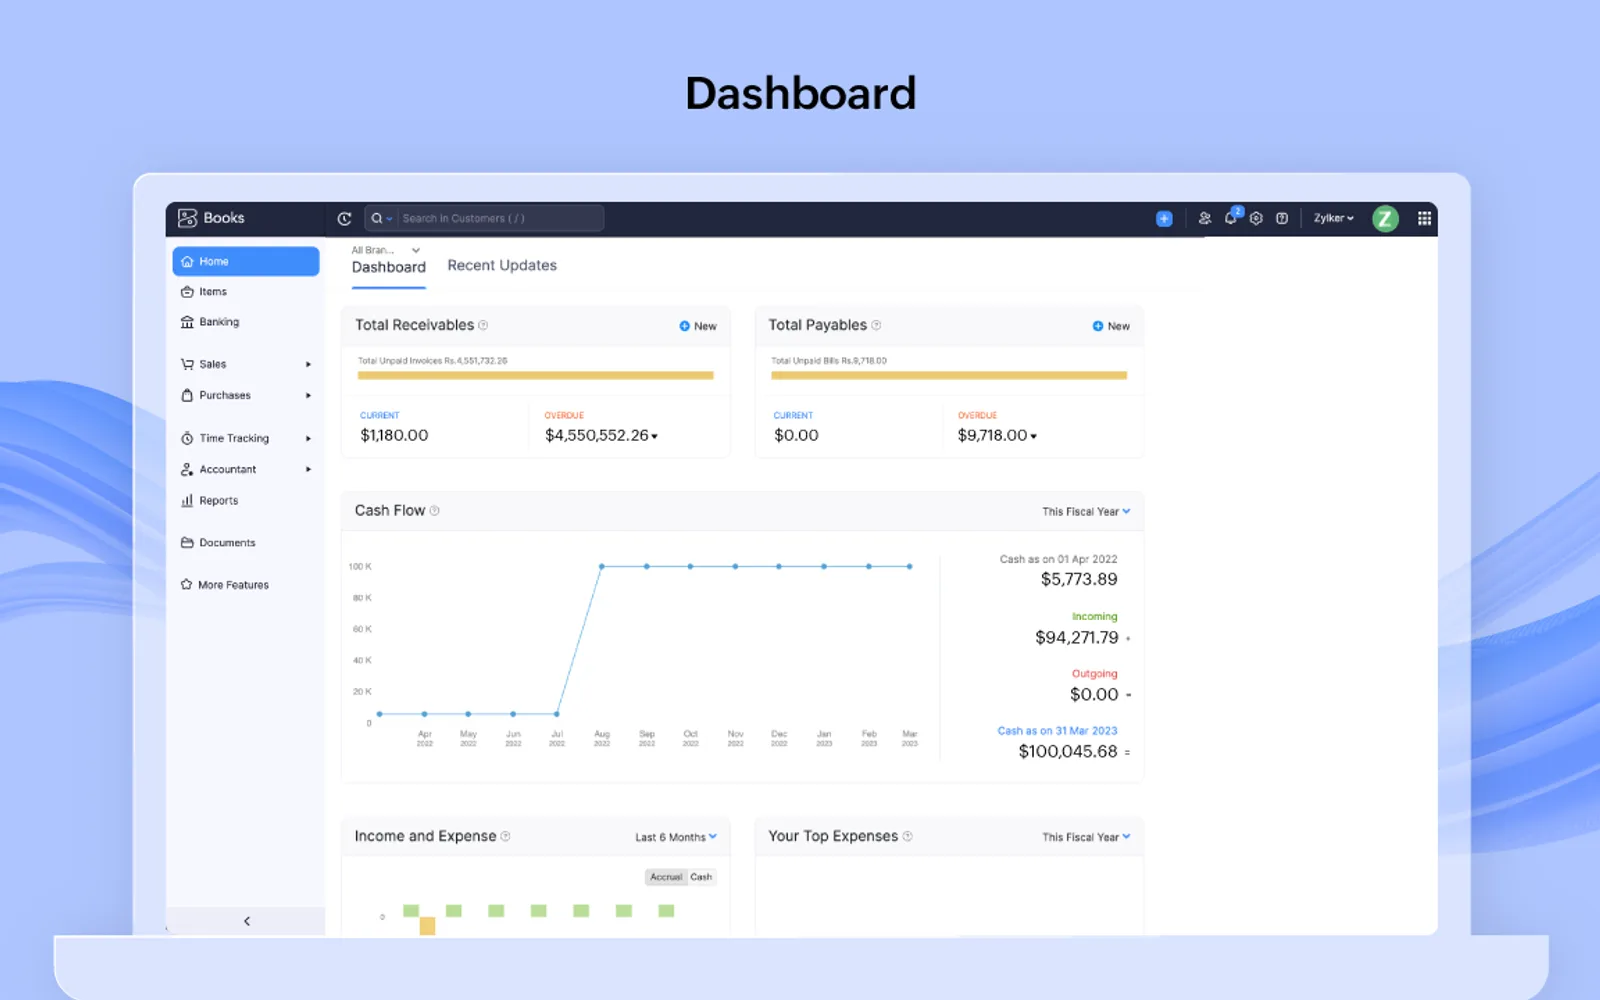Viewport: 1600px width, 1000px height.
Task: Open the settings gear icon
Action: coord(1256,218)
